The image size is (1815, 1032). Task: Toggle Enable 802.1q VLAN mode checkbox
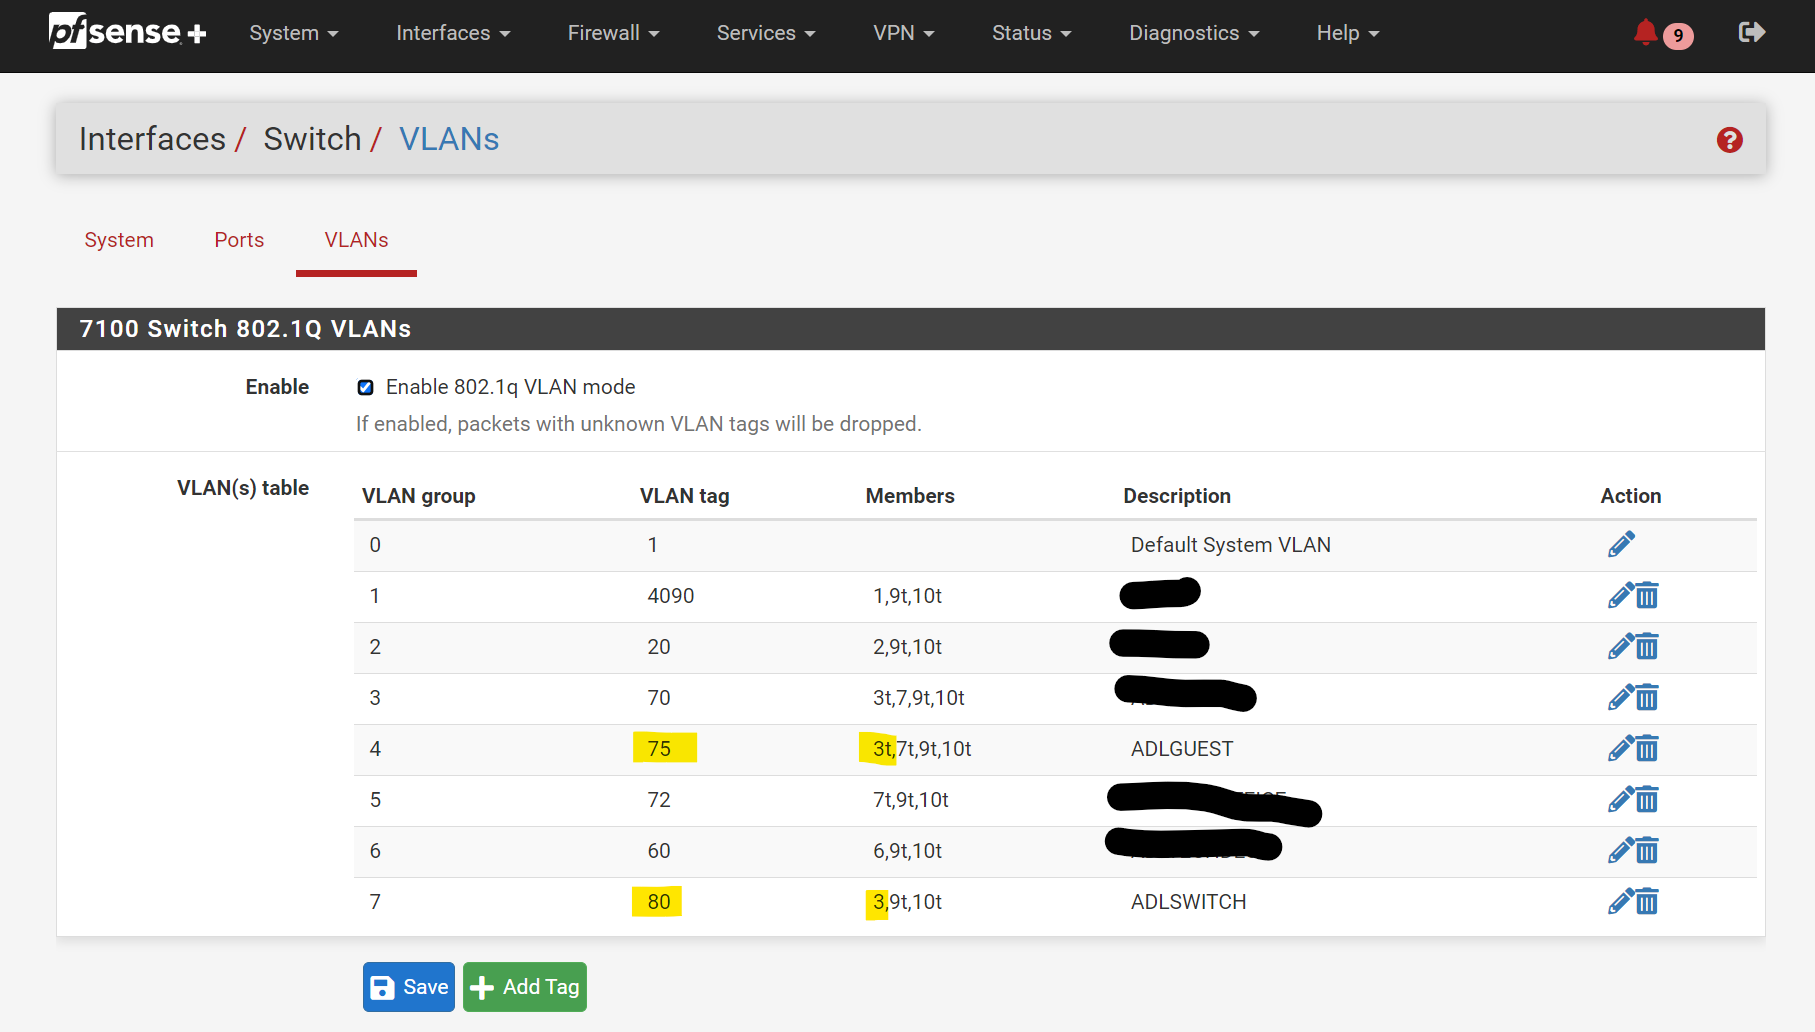click(x=366, y=388)
